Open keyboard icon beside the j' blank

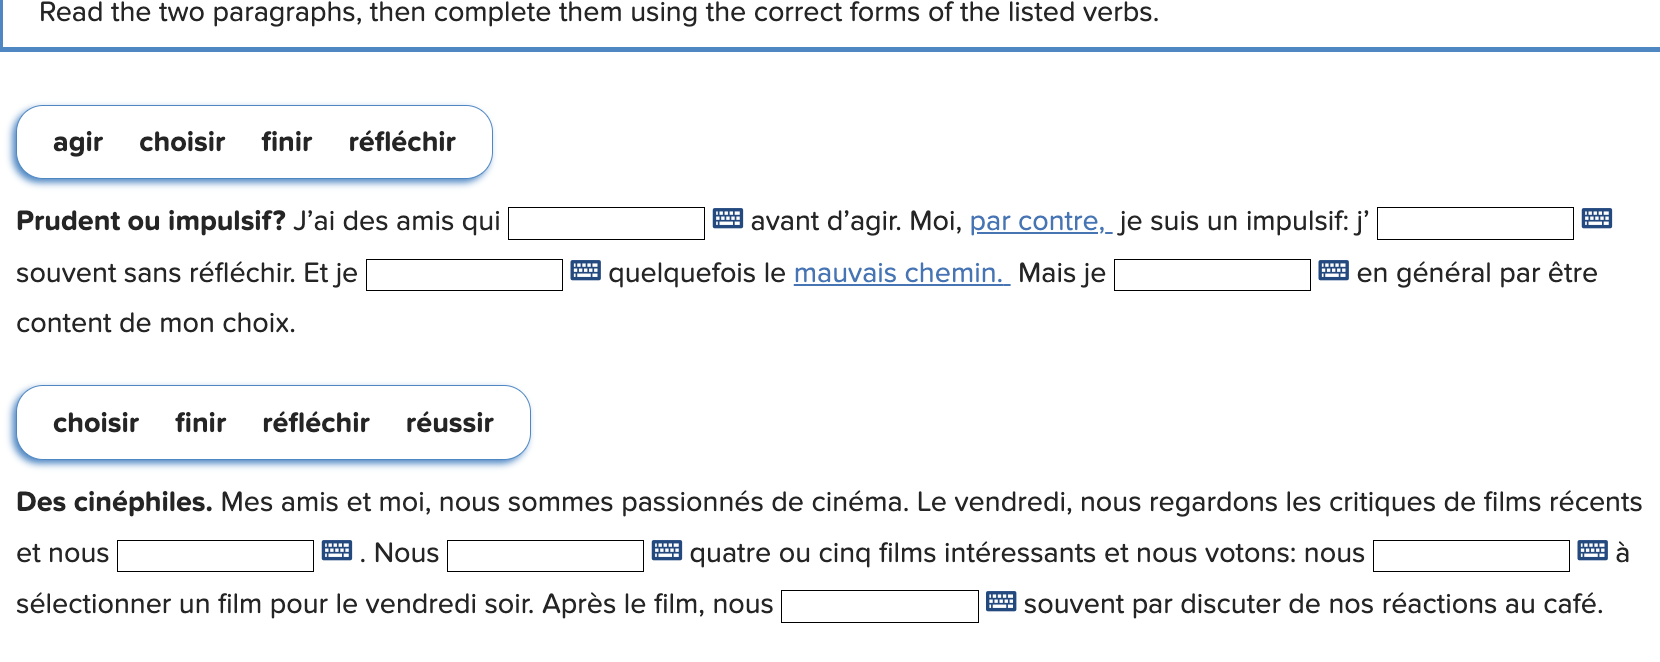[1596, 218]
